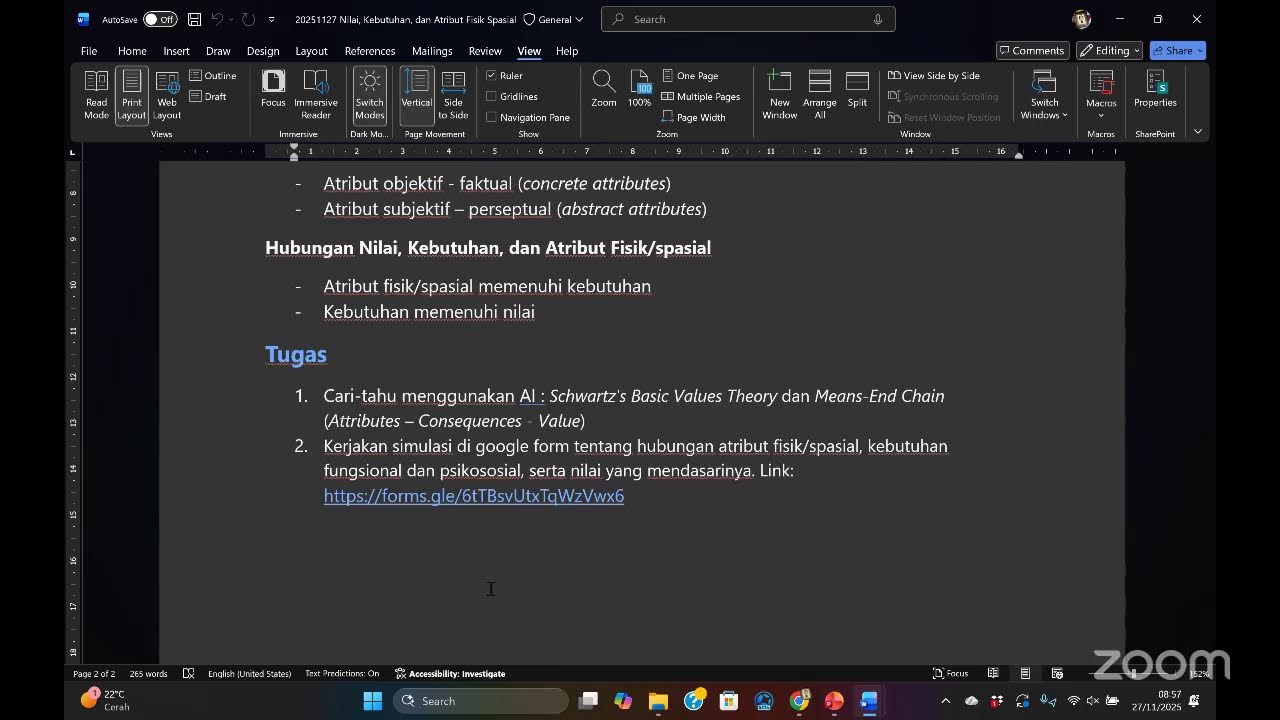
Task: Split the document window
Action: [857, 89]
